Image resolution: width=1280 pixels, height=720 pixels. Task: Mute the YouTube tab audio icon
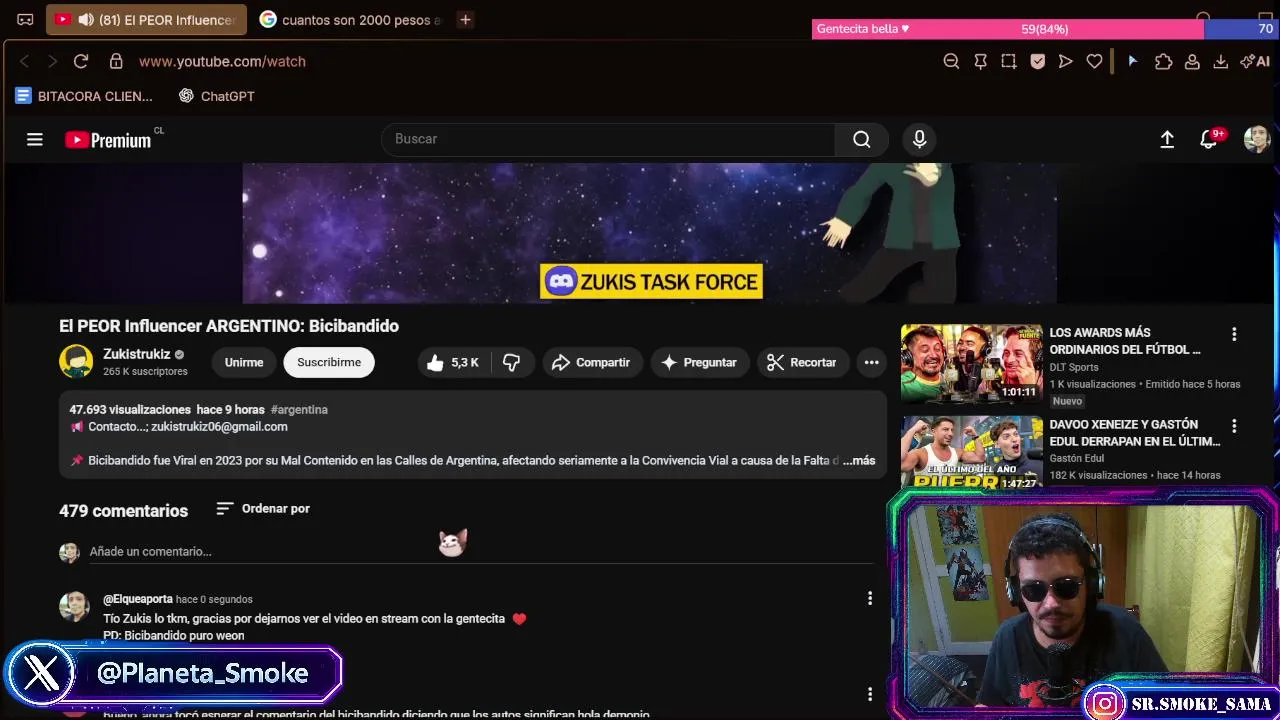(86, 20)
